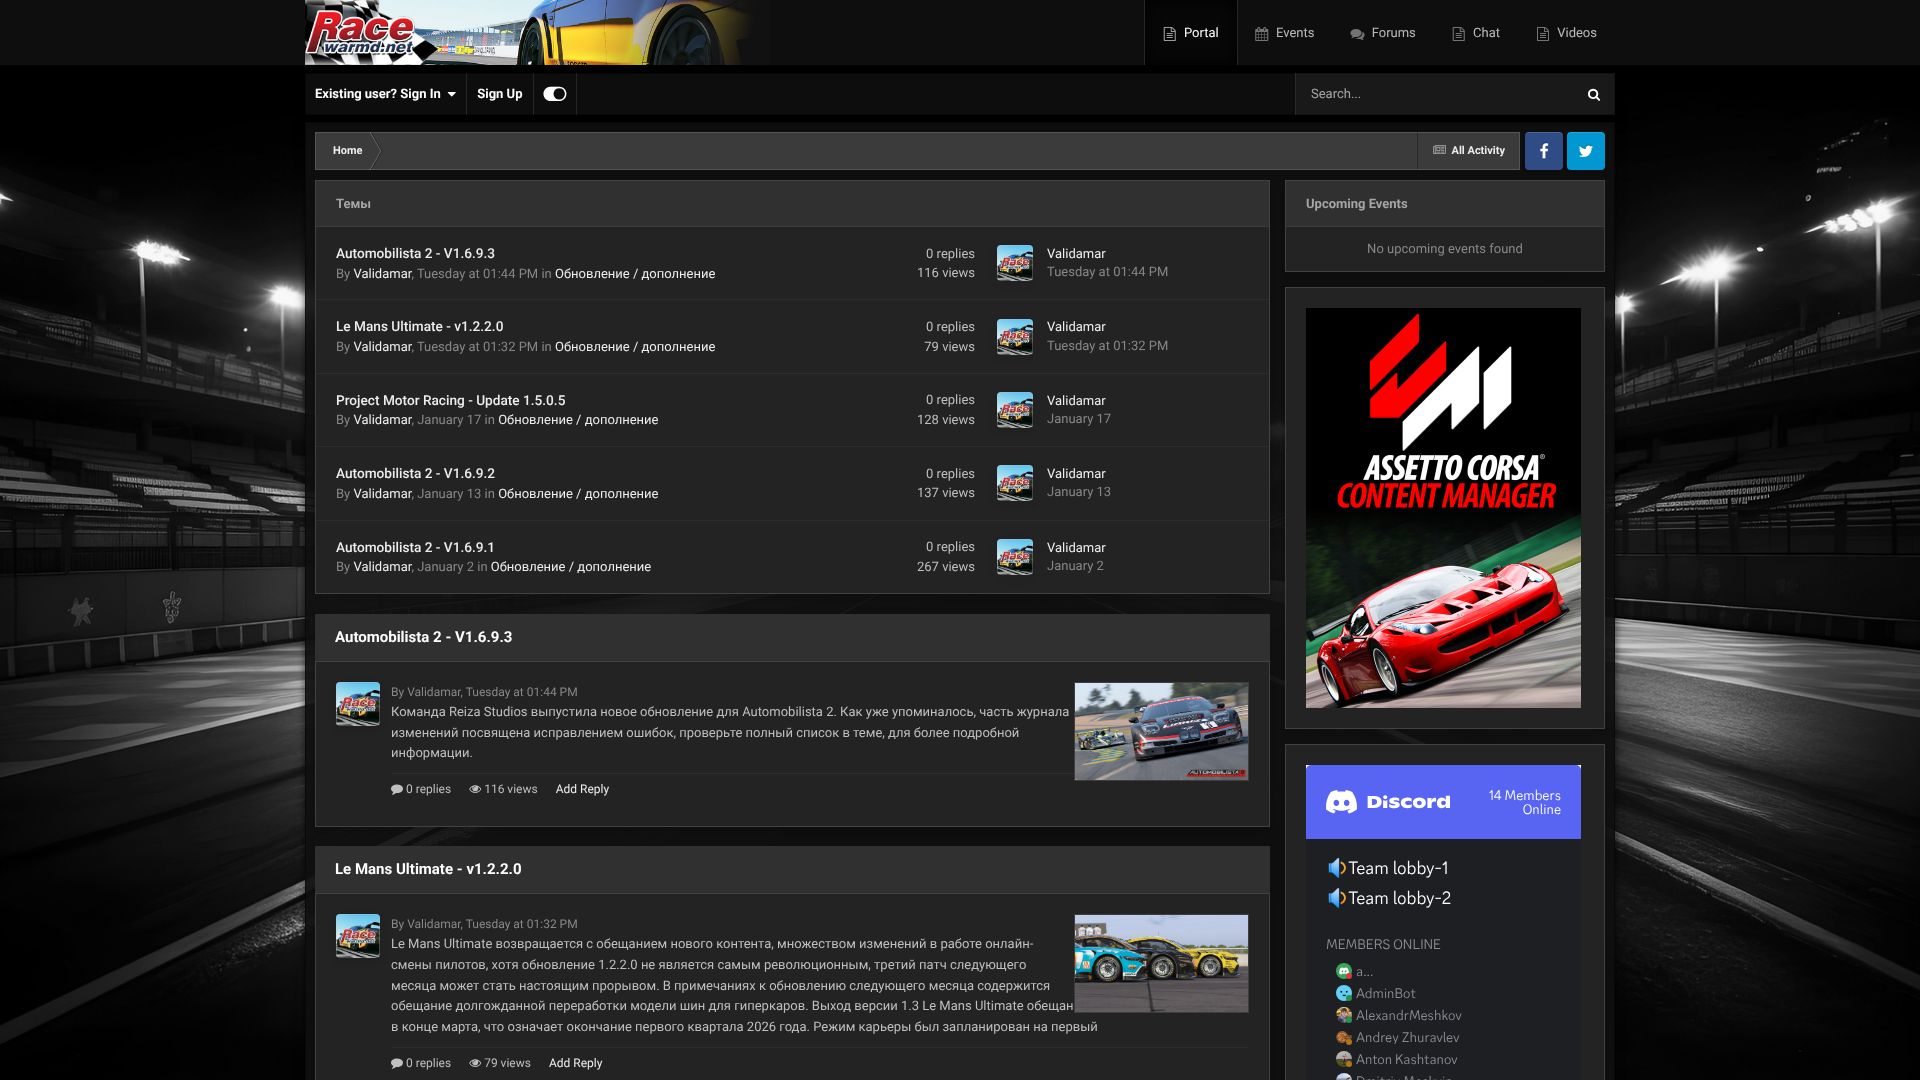Open topic Project Motor Racing - Update 1.5.0.5
1920x1080 pixels.
(x=450, y=400)
